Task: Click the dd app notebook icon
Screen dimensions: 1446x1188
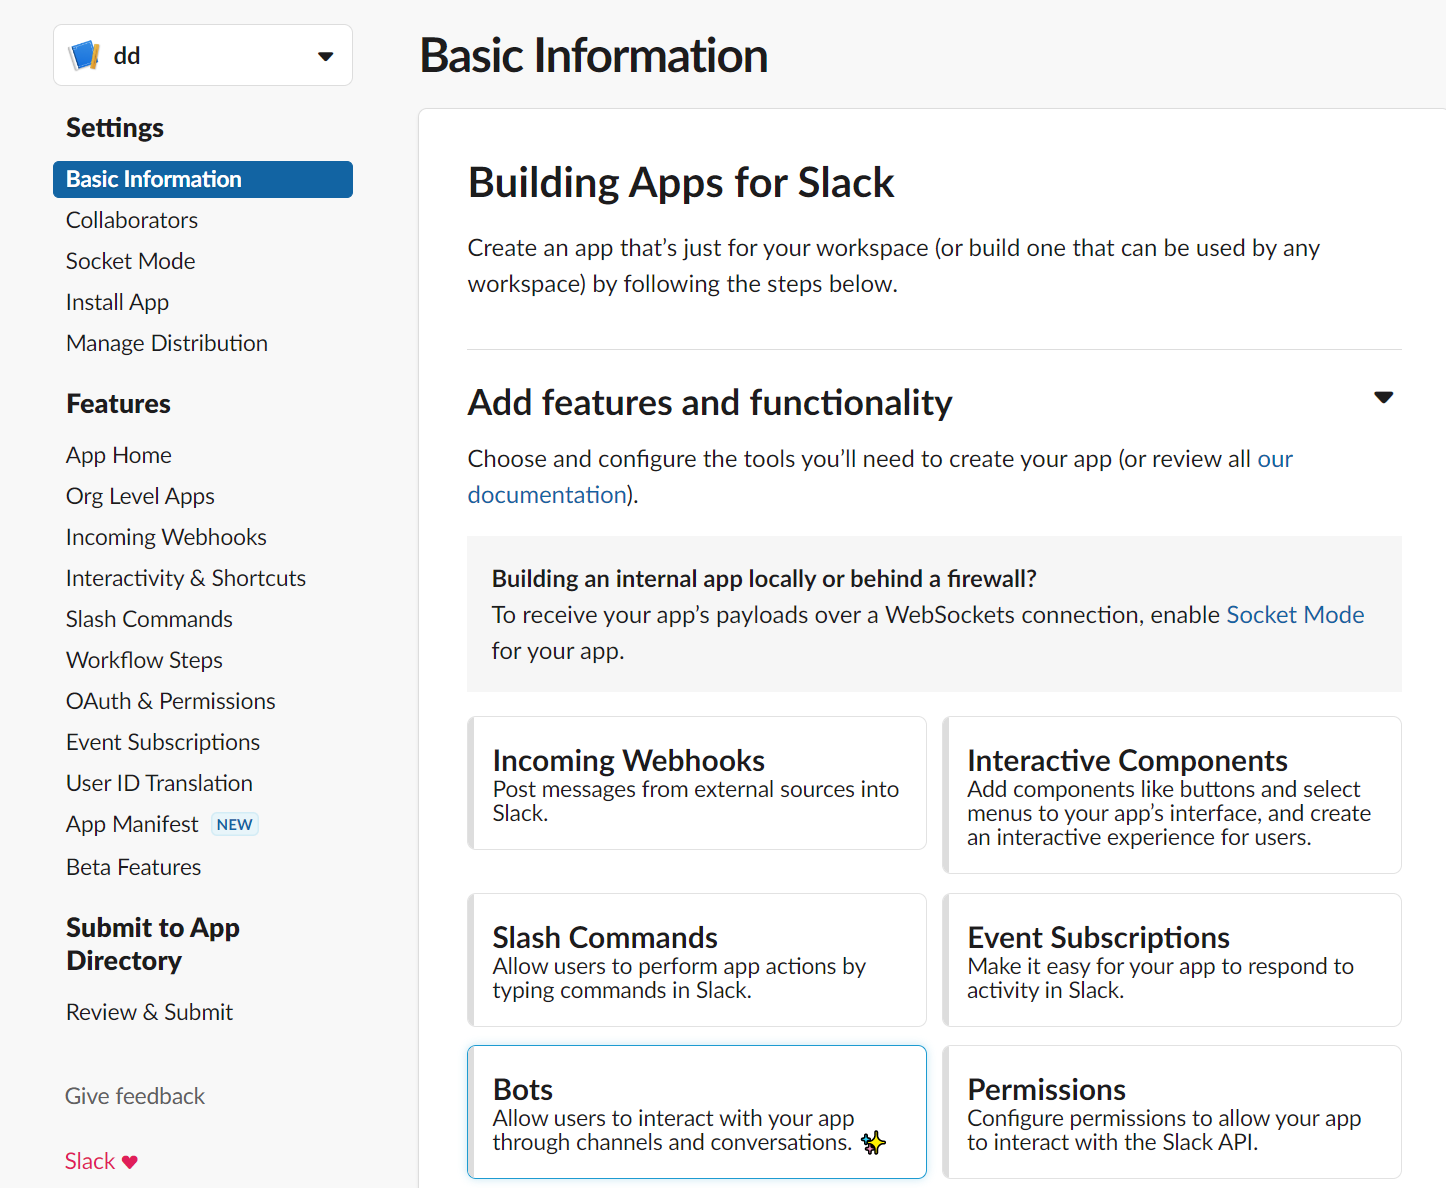Action: coord(84,55)
